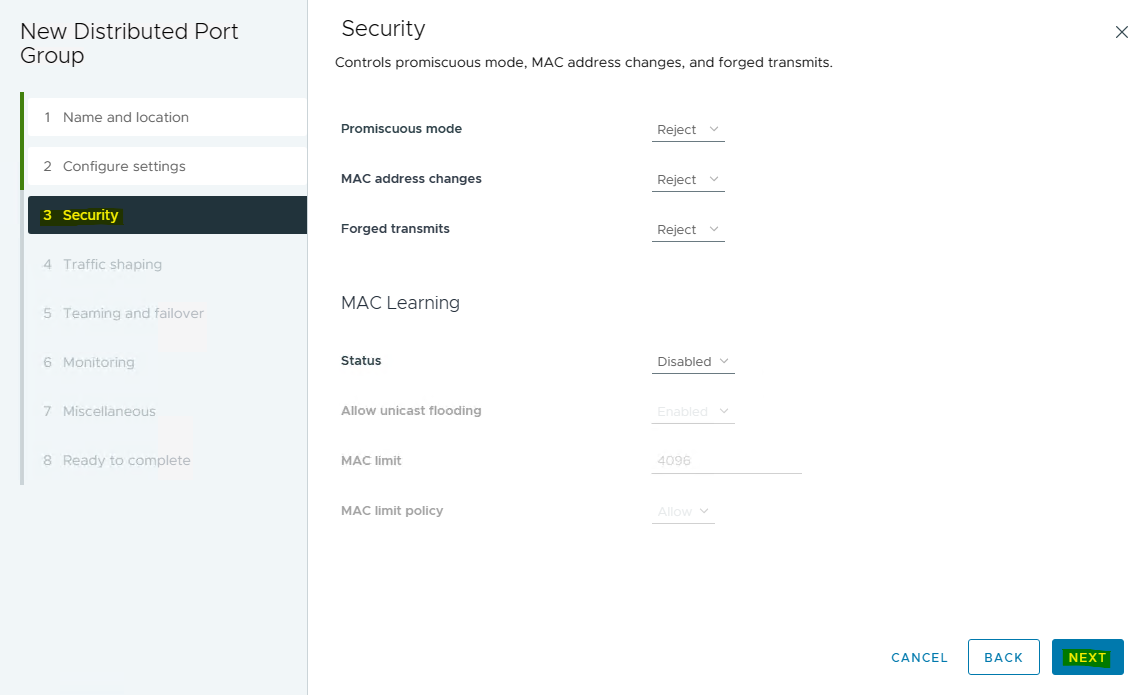1144x695 pixels.
Task: Open the MAC limit policy dropdown
Action: pyautogui.click(x=683, y=512)
